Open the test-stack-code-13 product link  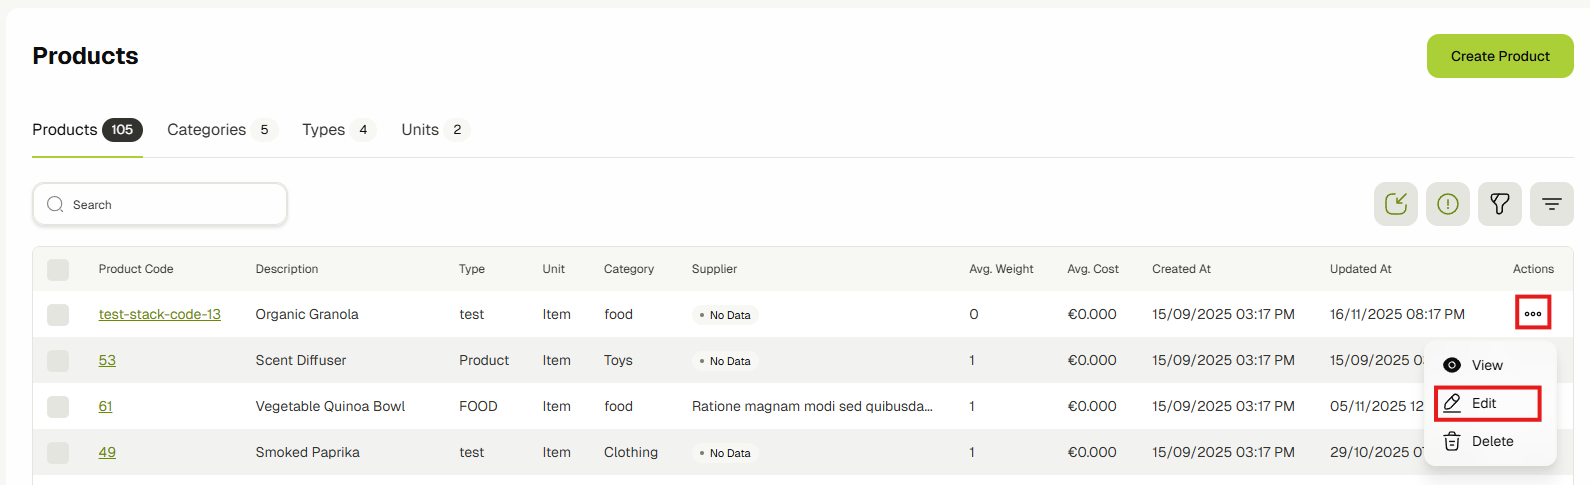pos(159,314)
